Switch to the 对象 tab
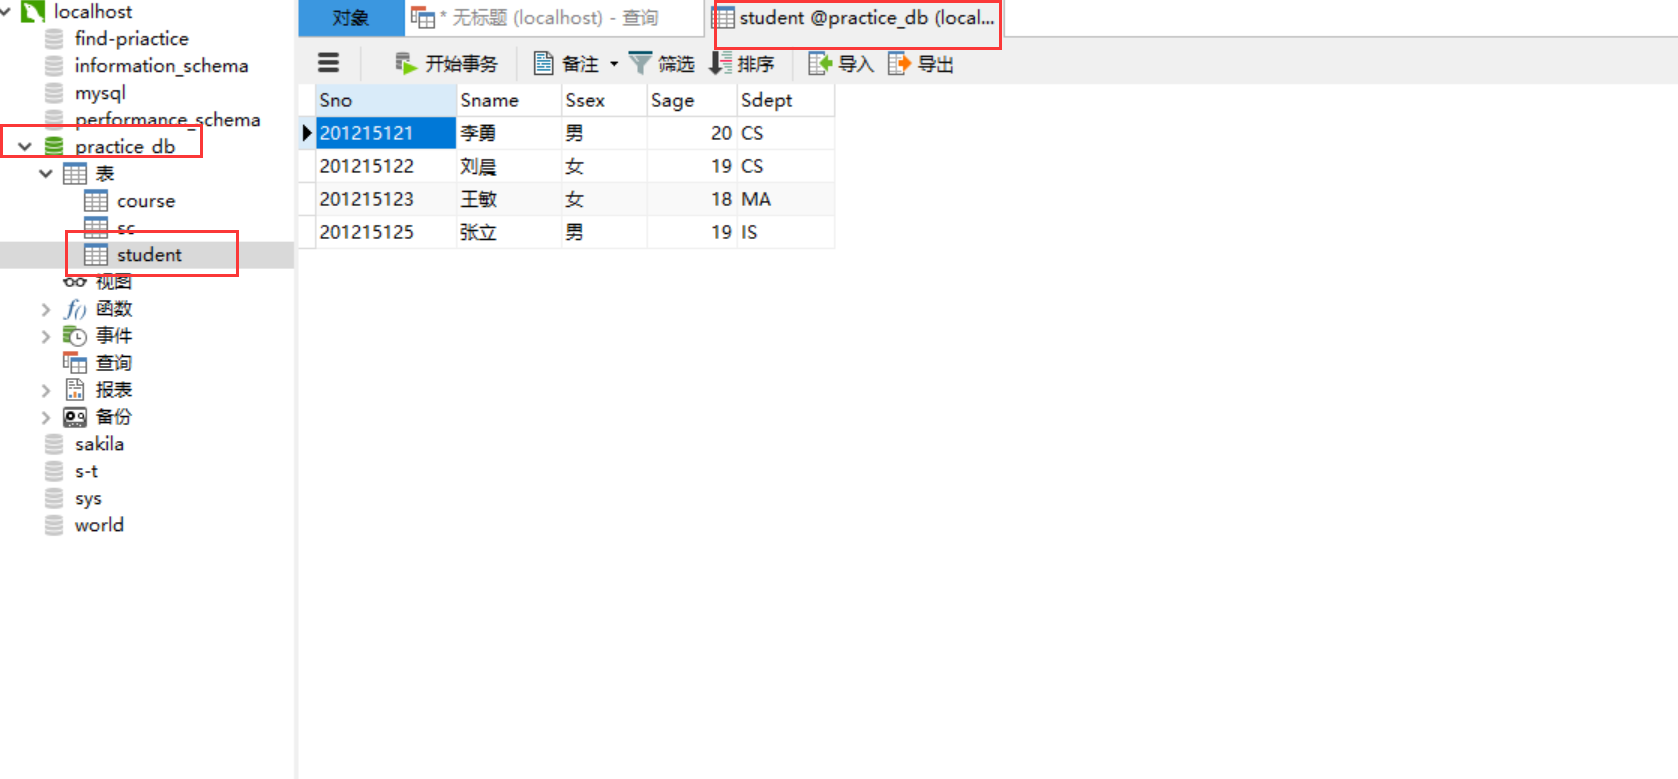 pos(351,18)
